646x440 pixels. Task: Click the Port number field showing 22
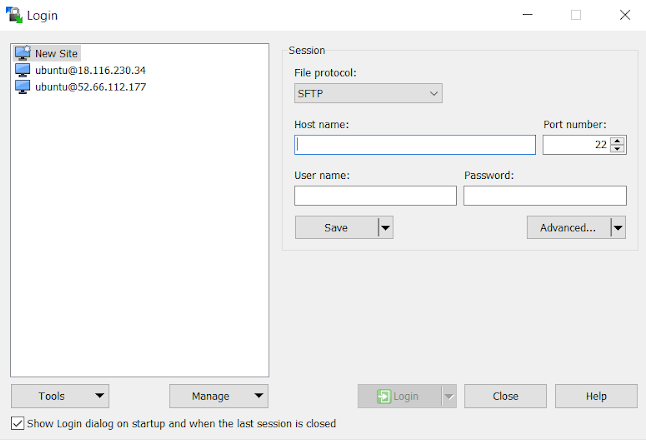(x=576, y=145)
